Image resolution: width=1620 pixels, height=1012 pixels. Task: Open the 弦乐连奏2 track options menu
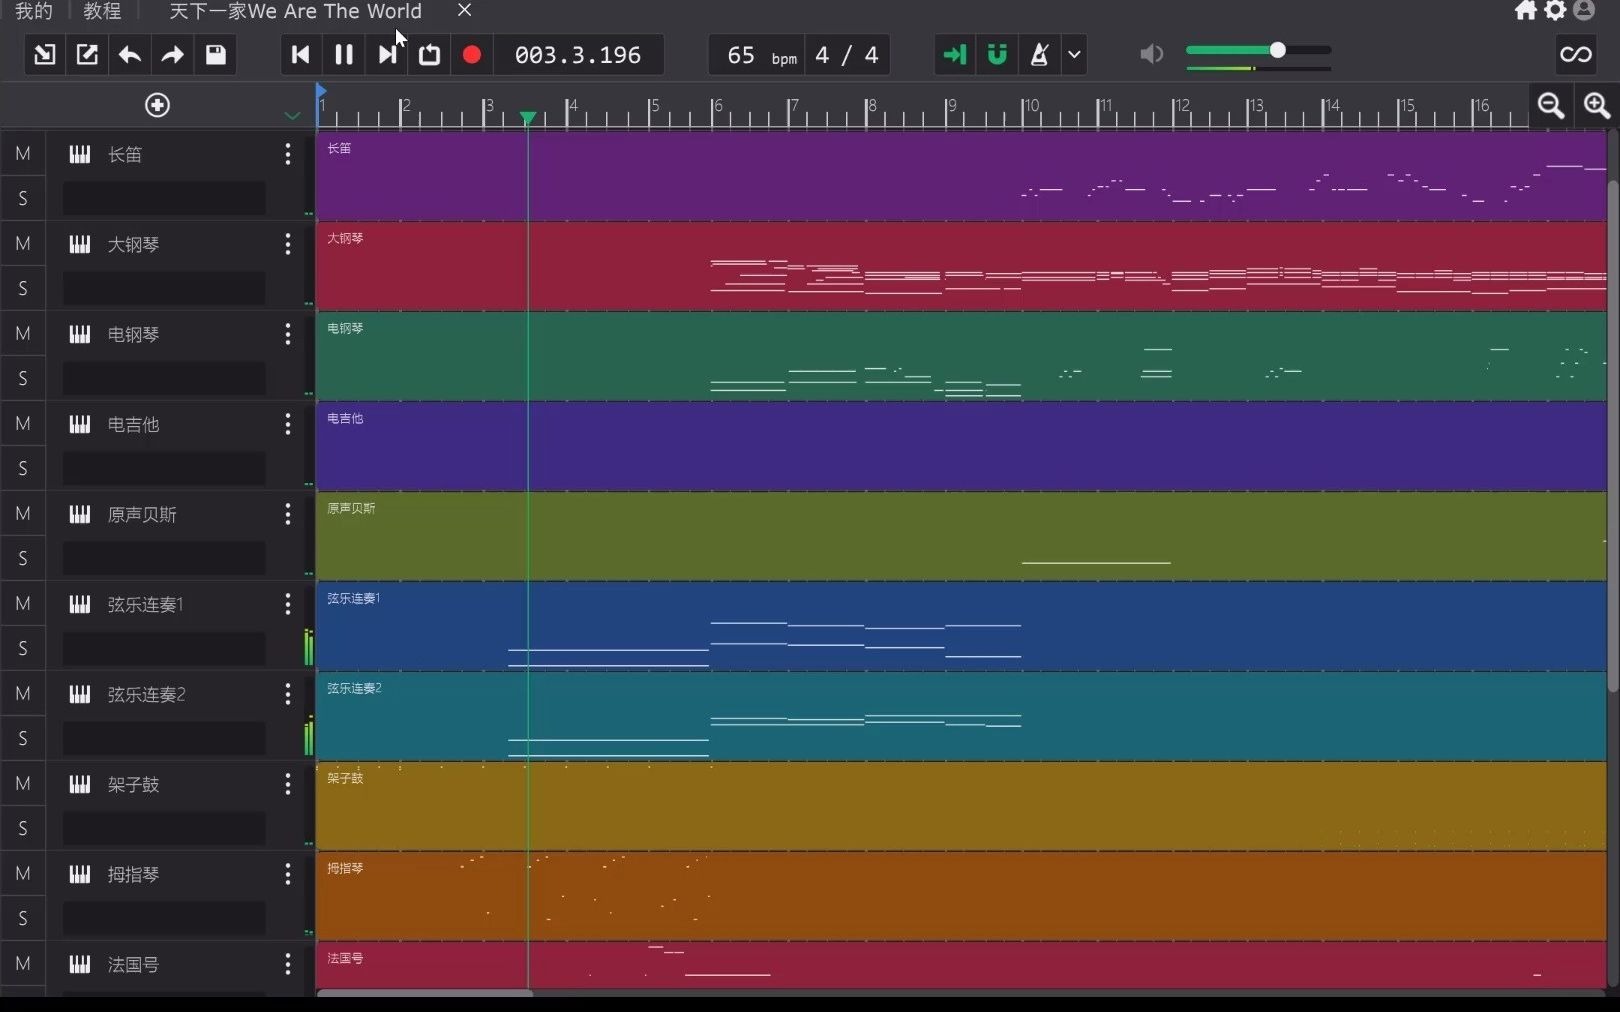[x=288, y=694]
